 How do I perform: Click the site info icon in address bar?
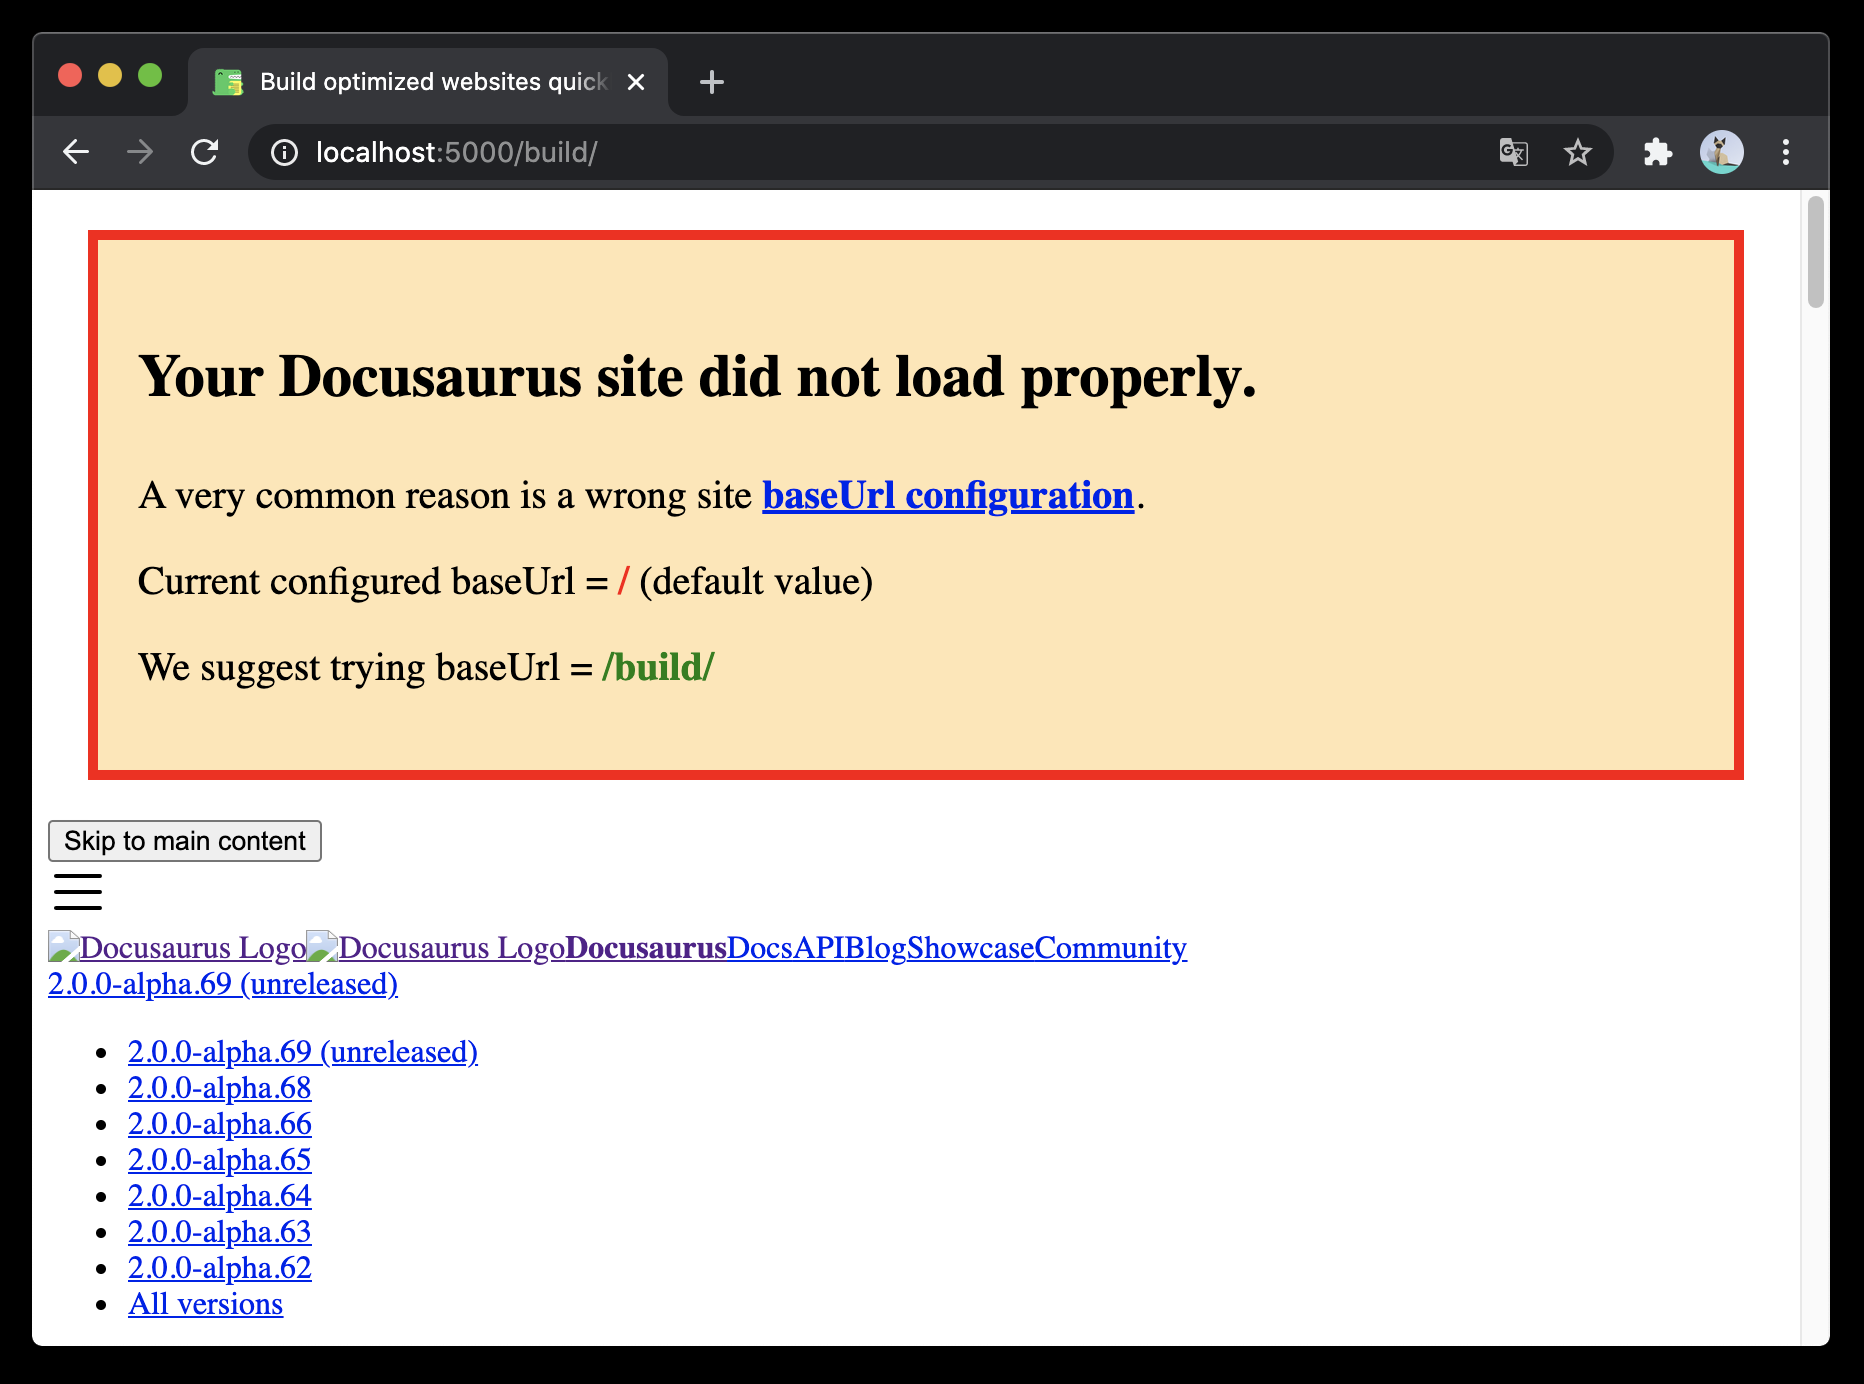[x=285, y=152]
